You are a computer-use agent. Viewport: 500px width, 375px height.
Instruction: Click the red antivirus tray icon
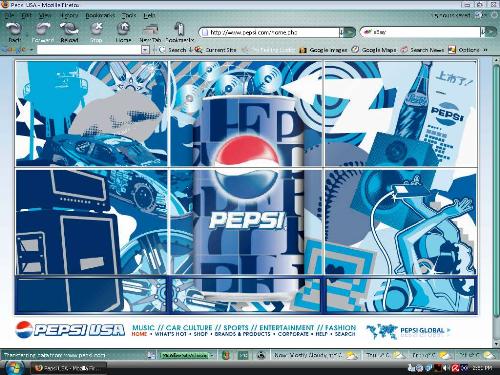(x=456, y=368)
